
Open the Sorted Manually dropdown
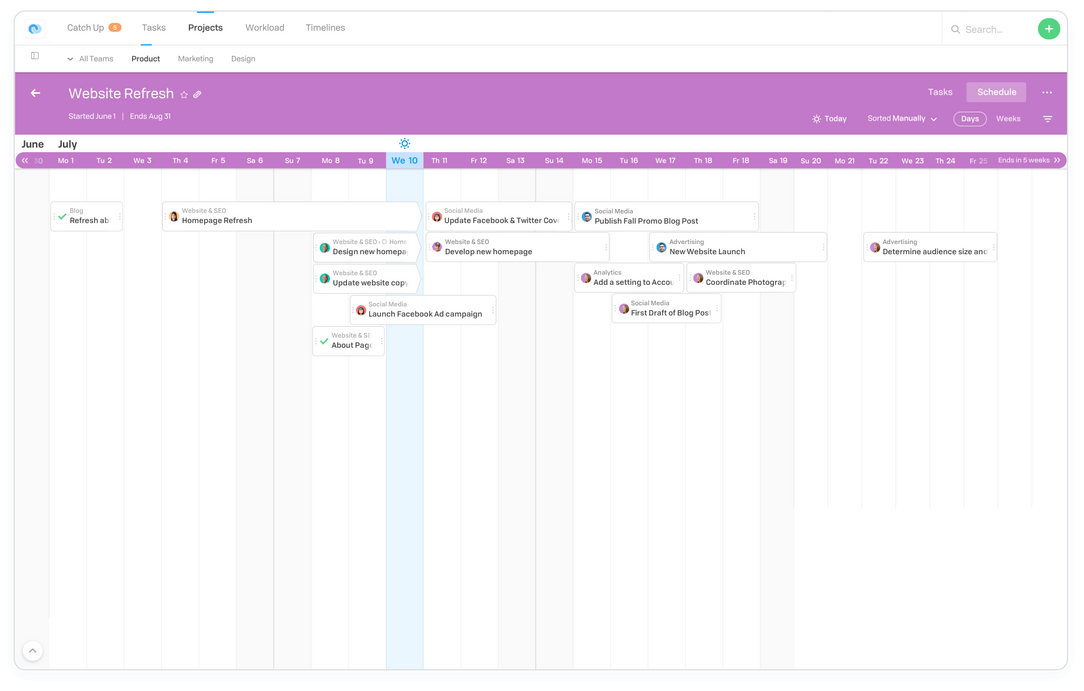[902, 119]
